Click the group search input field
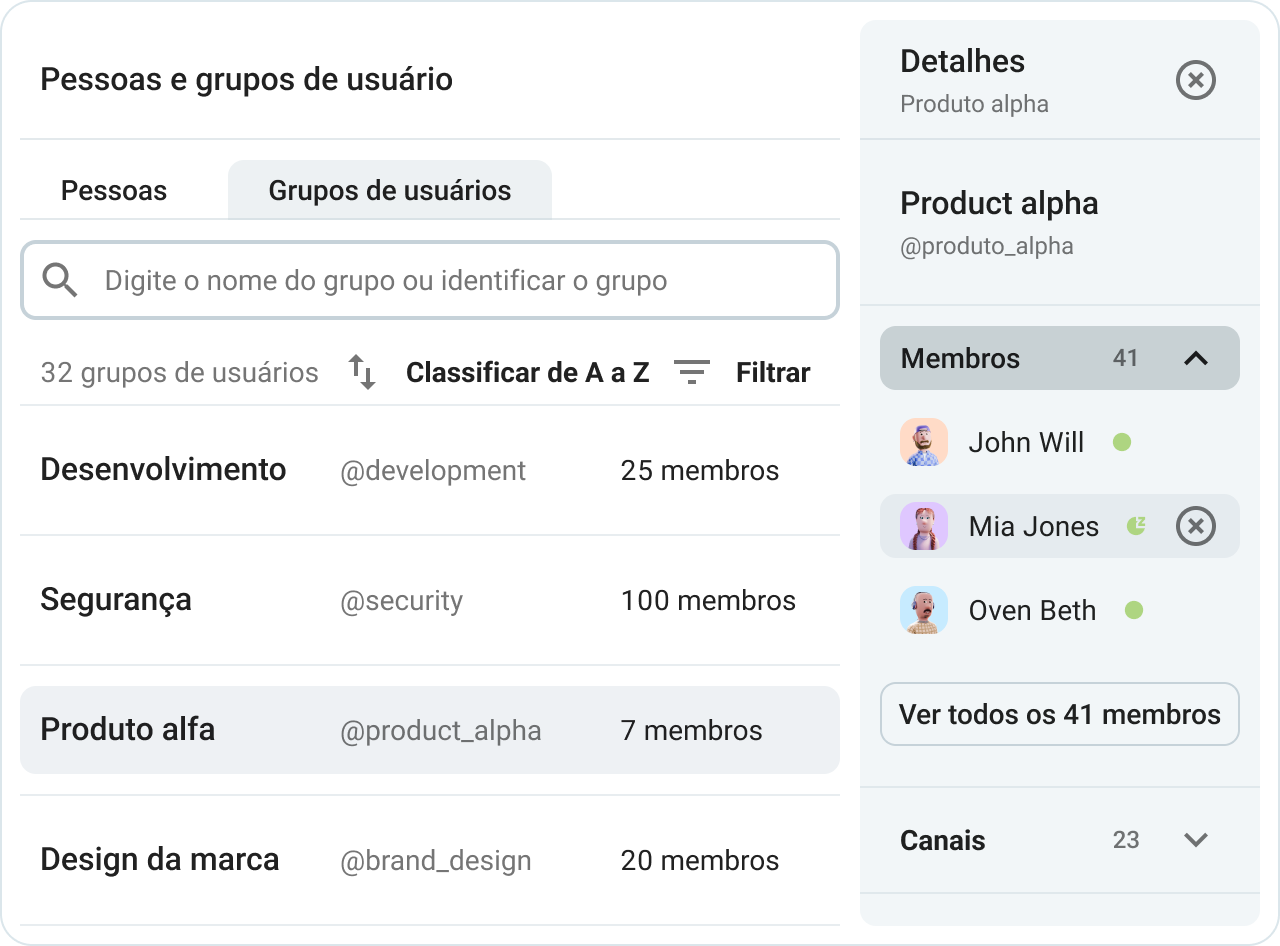Viewport: 1280px width, 946px height. click(x=430, y=280)
